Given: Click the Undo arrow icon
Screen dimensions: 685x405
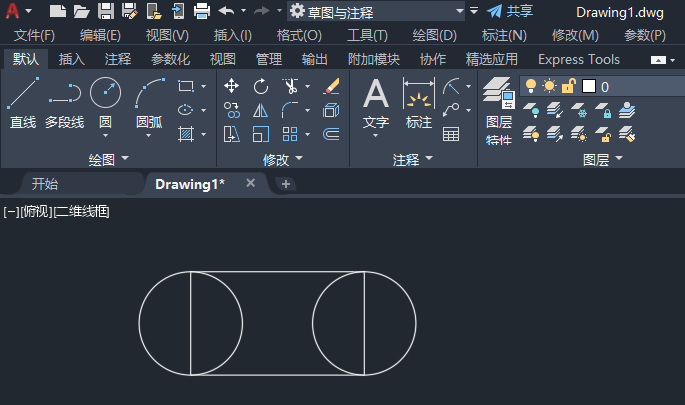Looking at the screenshot, I should pos(226,11).
